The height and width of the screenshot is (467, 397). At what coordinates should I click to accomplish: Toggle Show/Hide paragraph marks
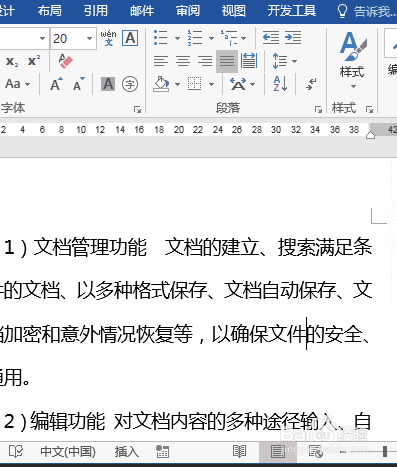tap(311, 84)
